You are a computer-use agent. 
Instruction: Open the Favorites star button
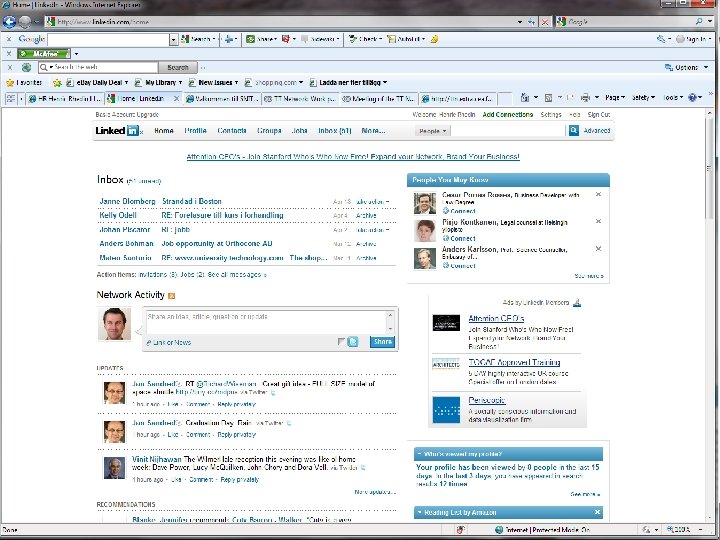[x=24, y=83]
